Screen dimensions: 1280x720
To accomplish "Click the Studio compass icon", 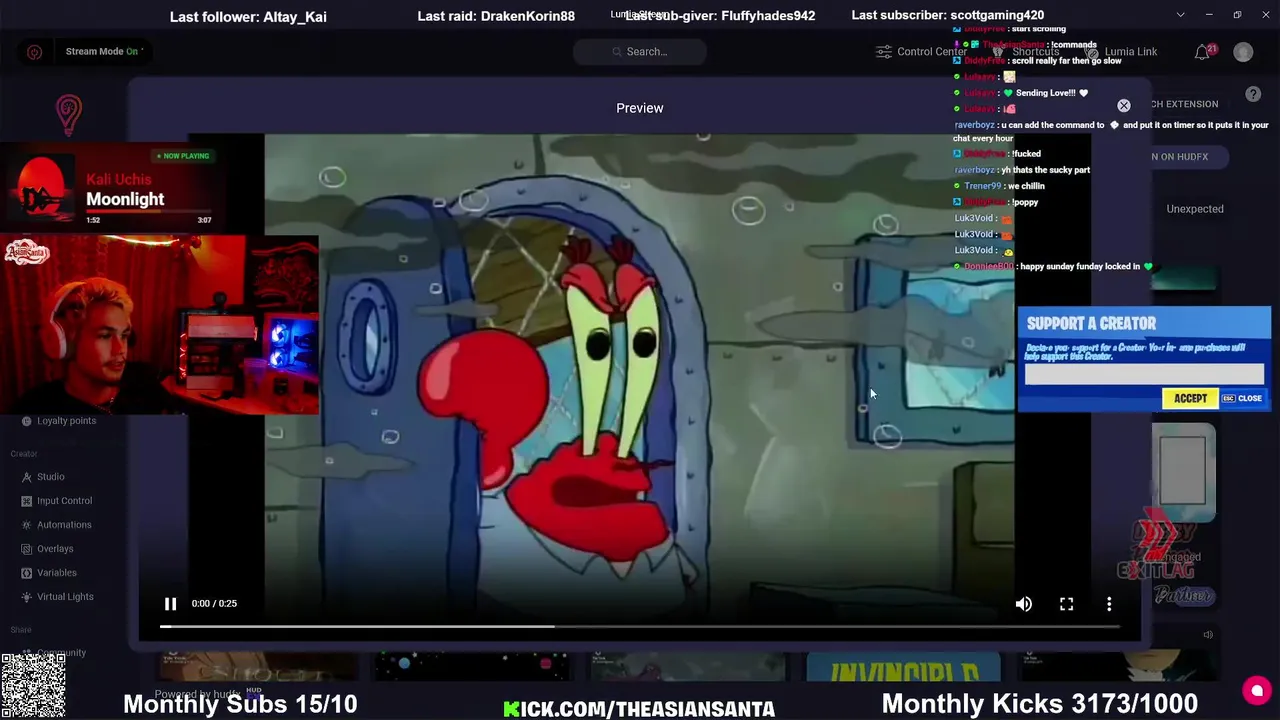I will (x=27, y=477).
